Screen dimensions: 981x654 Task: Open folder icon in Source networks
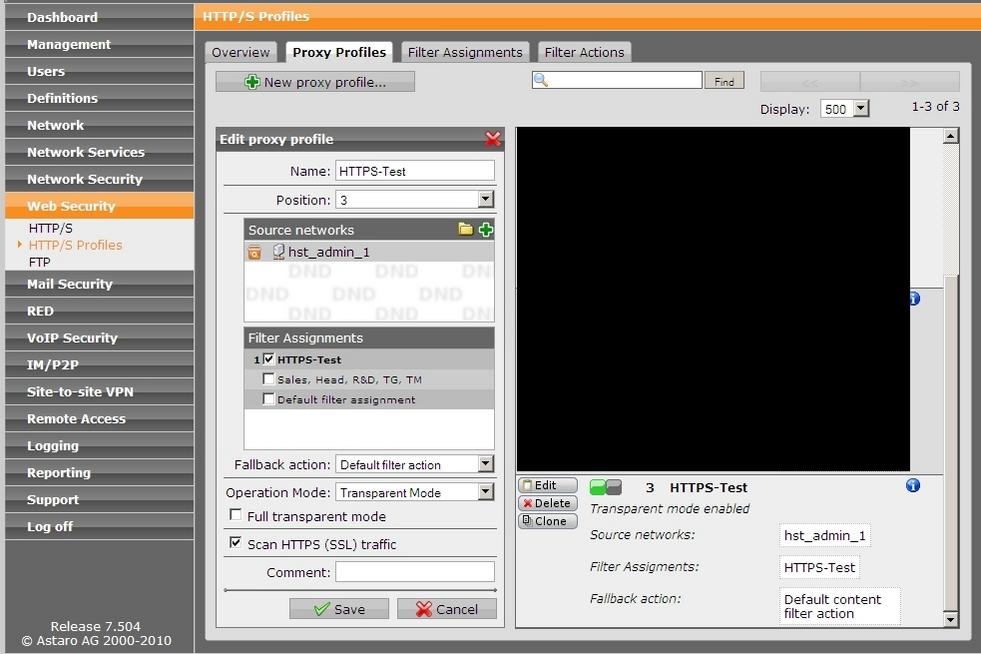point(465,230)
